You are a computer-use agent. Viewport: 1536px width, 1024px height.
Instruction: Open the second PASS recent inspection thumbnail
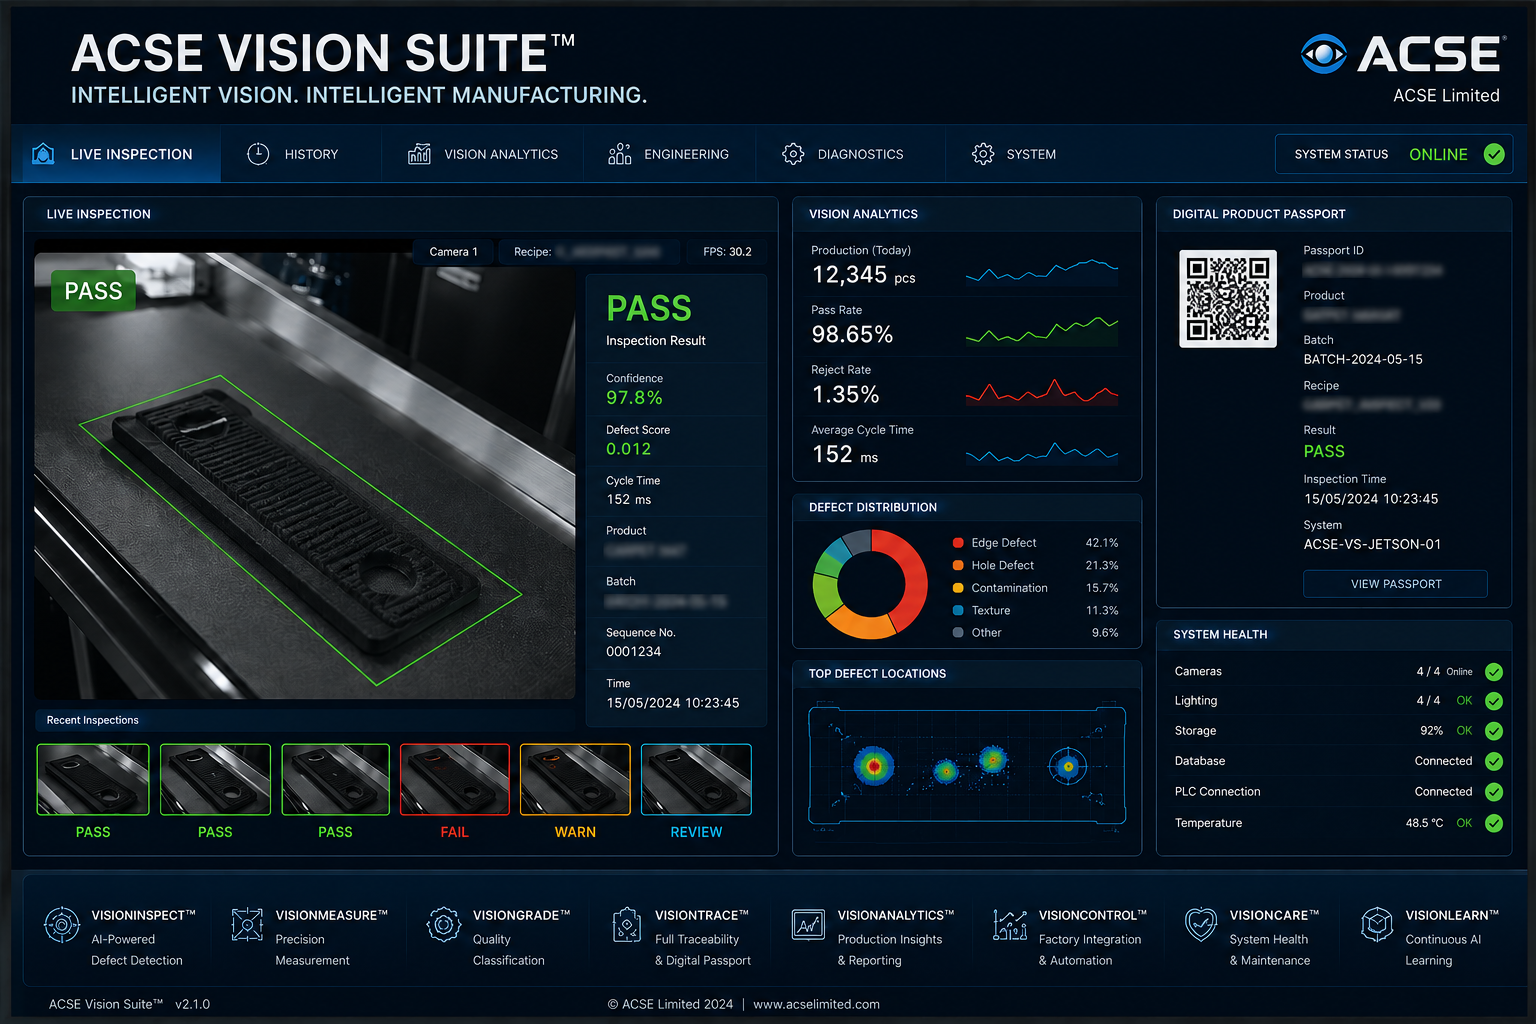pos(215,780)
